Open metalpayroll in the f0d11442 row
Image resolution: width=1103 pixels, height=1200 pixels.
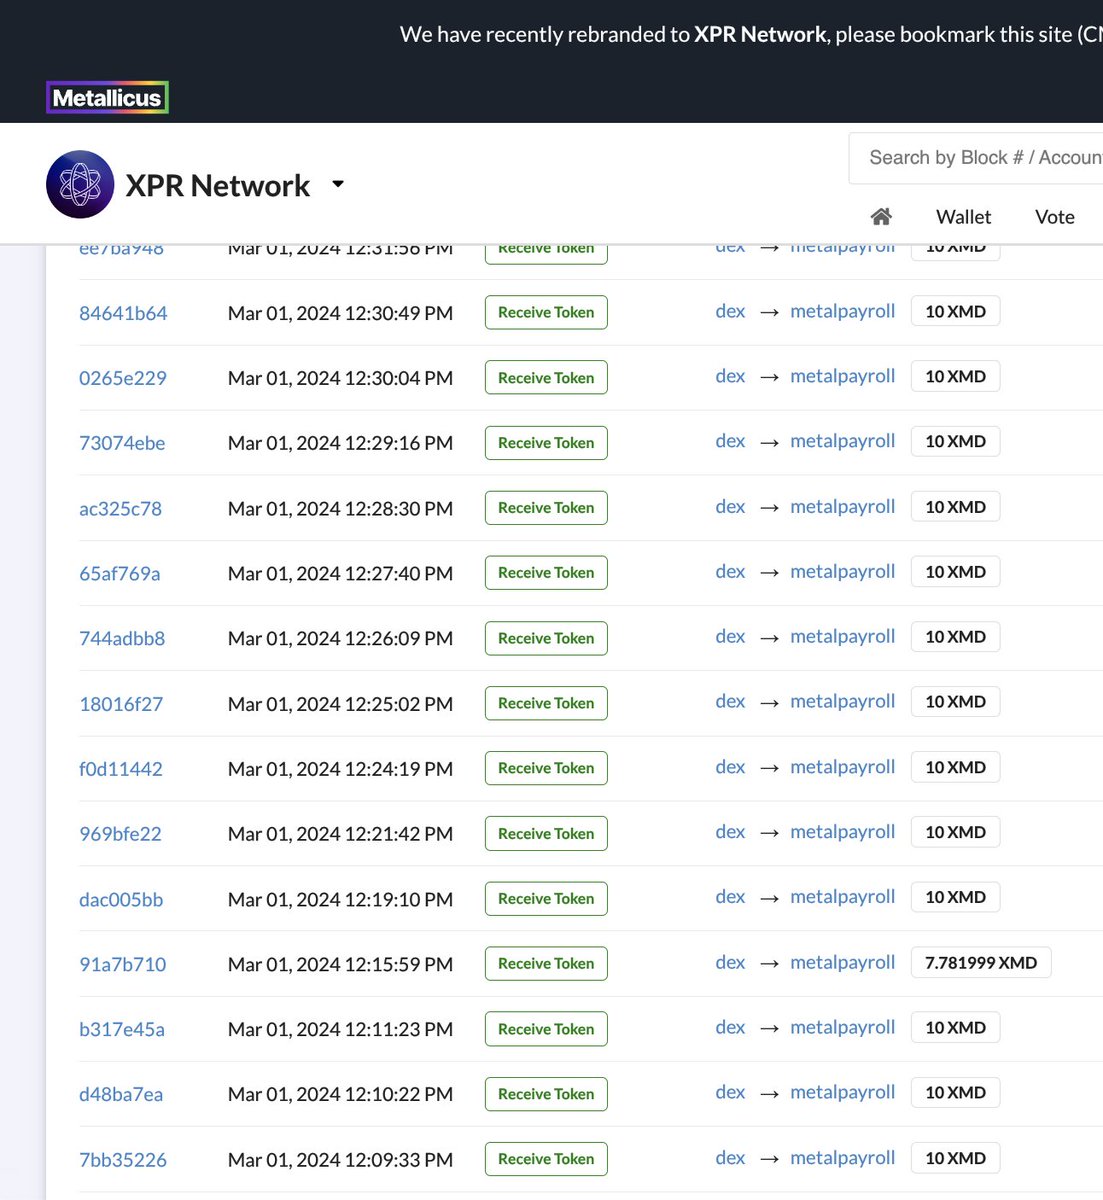[x=843, y=767]
